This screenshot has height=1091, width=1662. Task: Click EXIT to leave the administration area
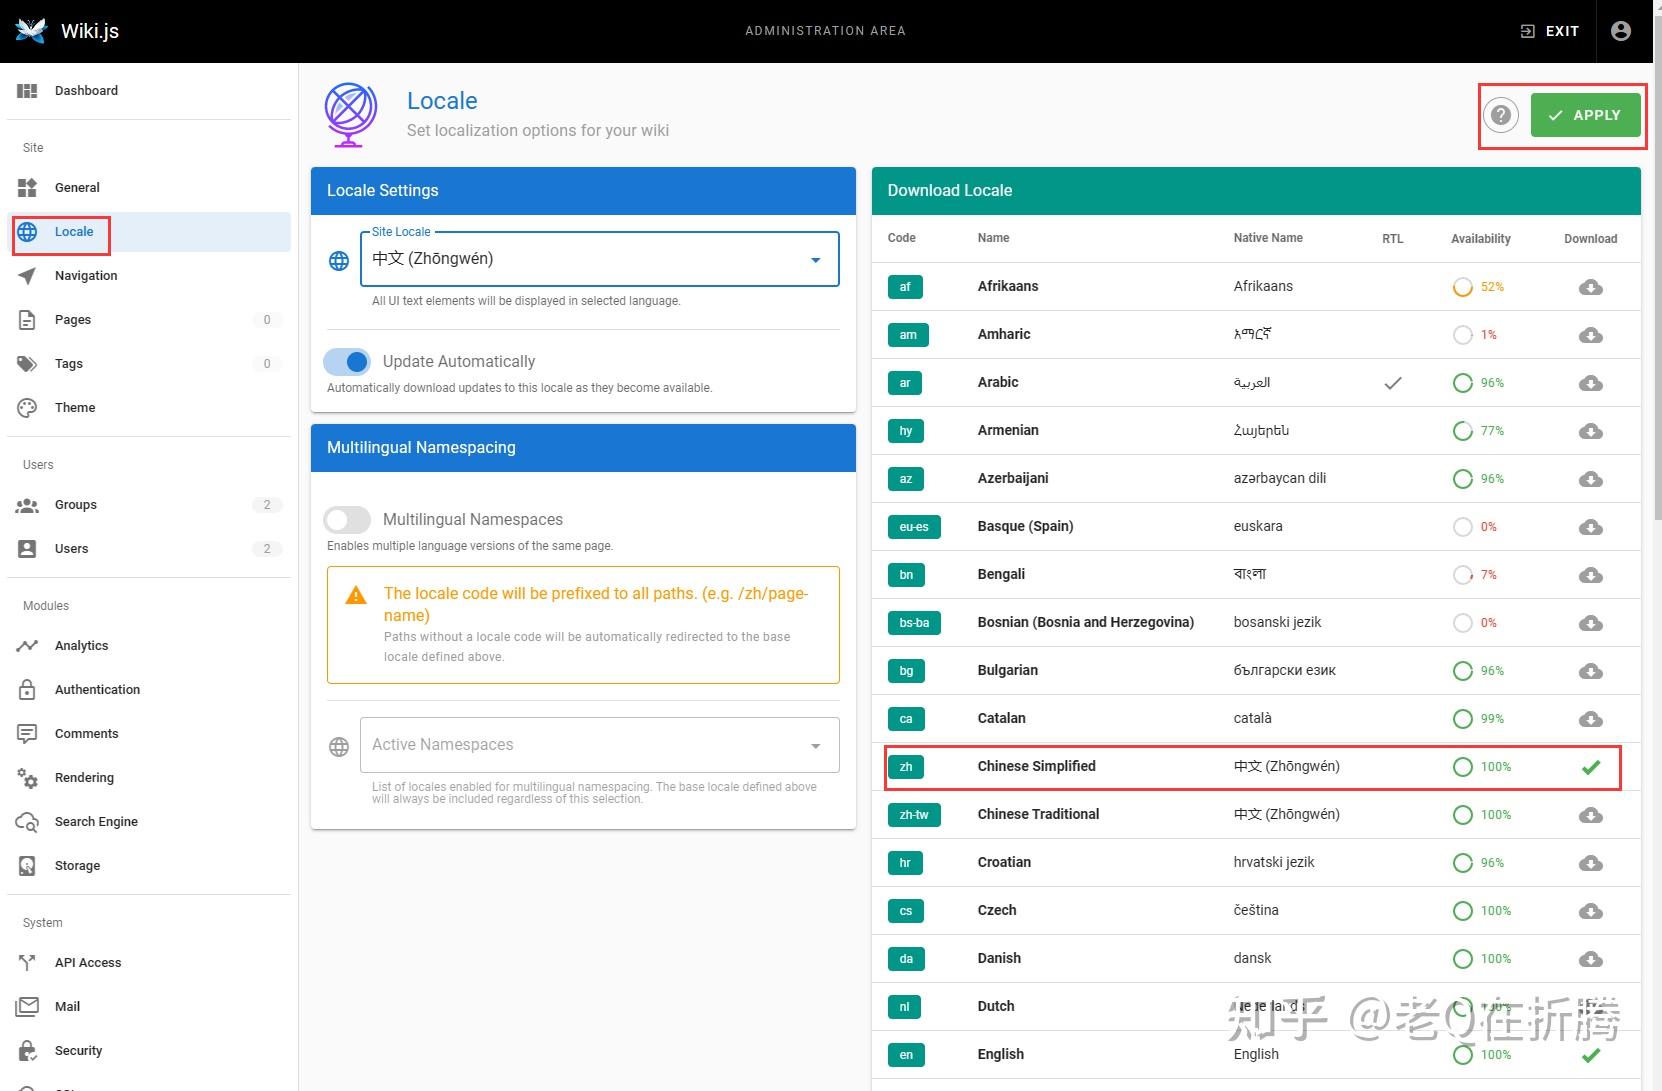1549,30
